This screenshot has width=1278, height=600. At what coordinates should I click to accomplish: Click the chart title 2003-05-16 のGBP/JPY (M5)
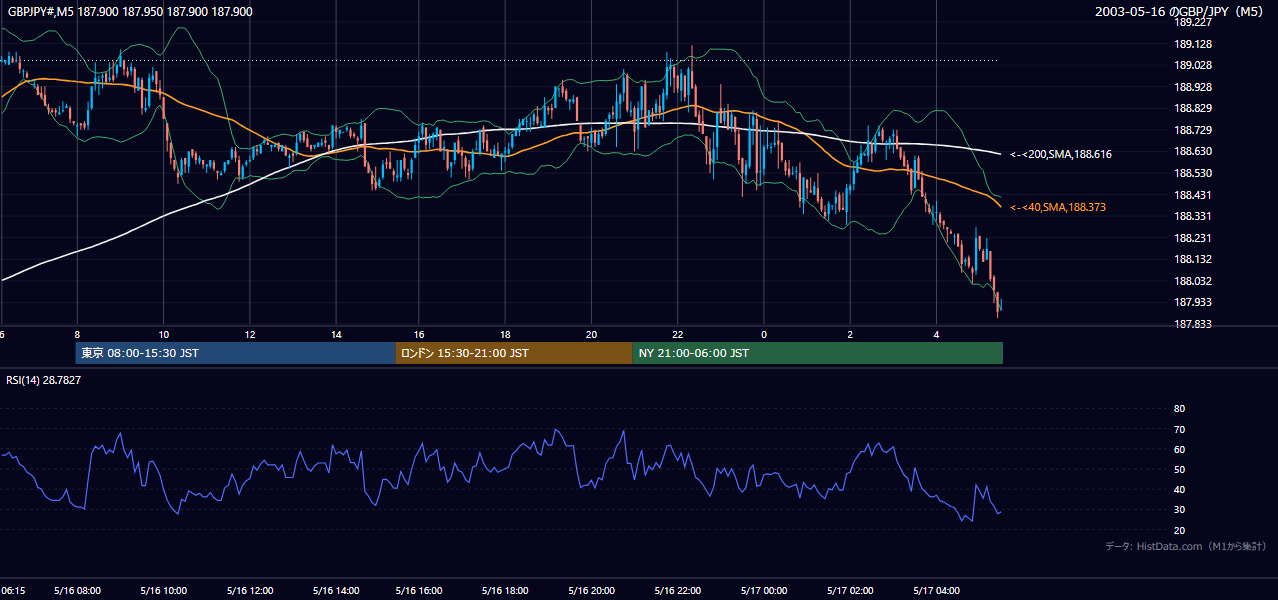1181,11
